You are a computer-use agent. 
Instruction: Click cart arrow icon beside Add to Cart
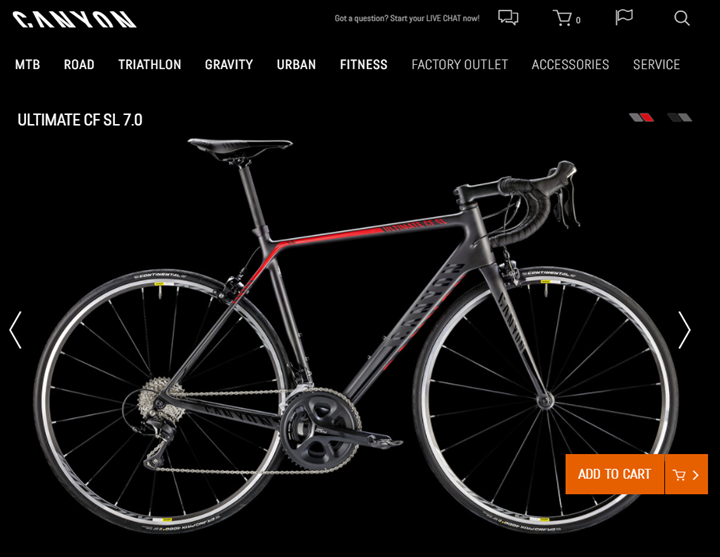[x=686, y=474]
